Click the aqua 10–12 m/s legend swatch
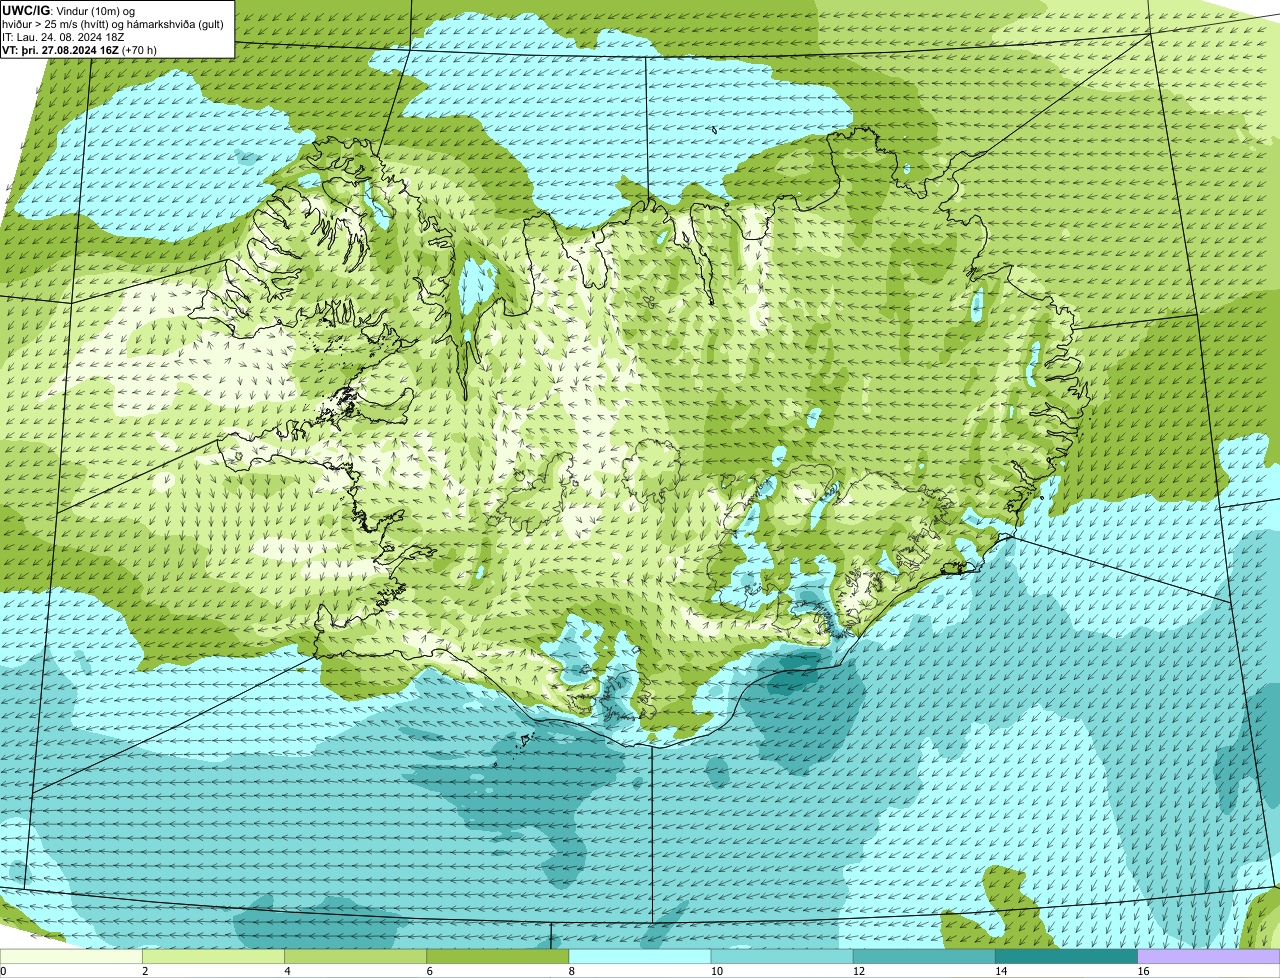Screen dimensions: 1280x978 pyautogui.click(x=782, y=956)
